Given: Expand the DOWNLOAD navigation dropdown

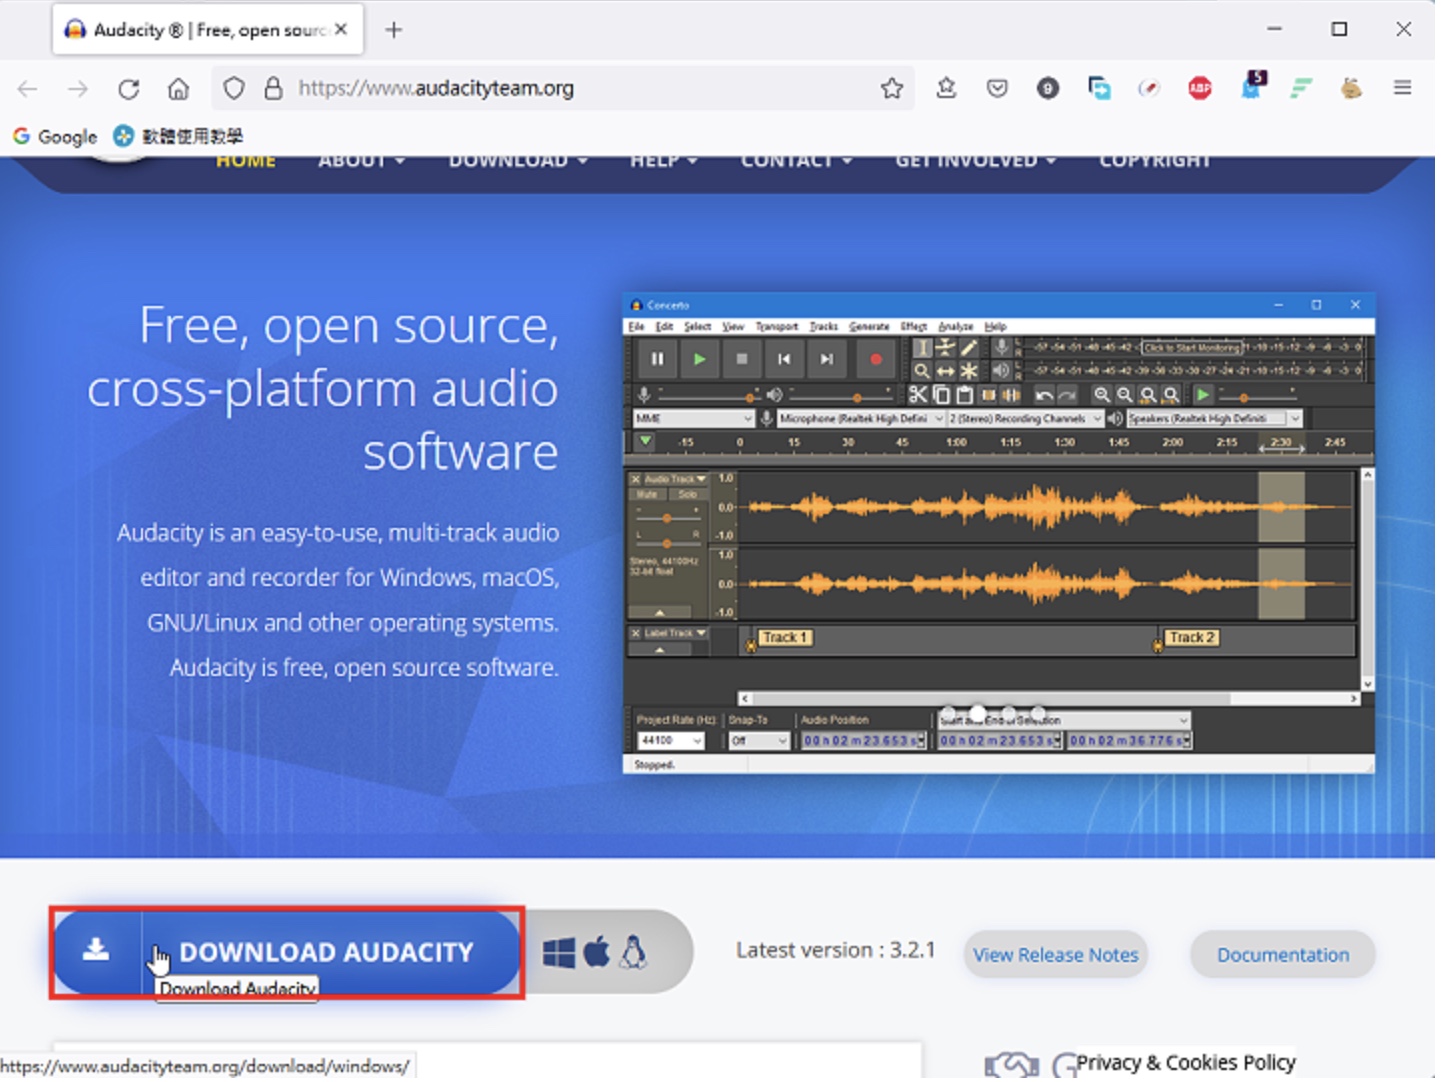Looking at the screenshot, I should click(x=517, y=161).
